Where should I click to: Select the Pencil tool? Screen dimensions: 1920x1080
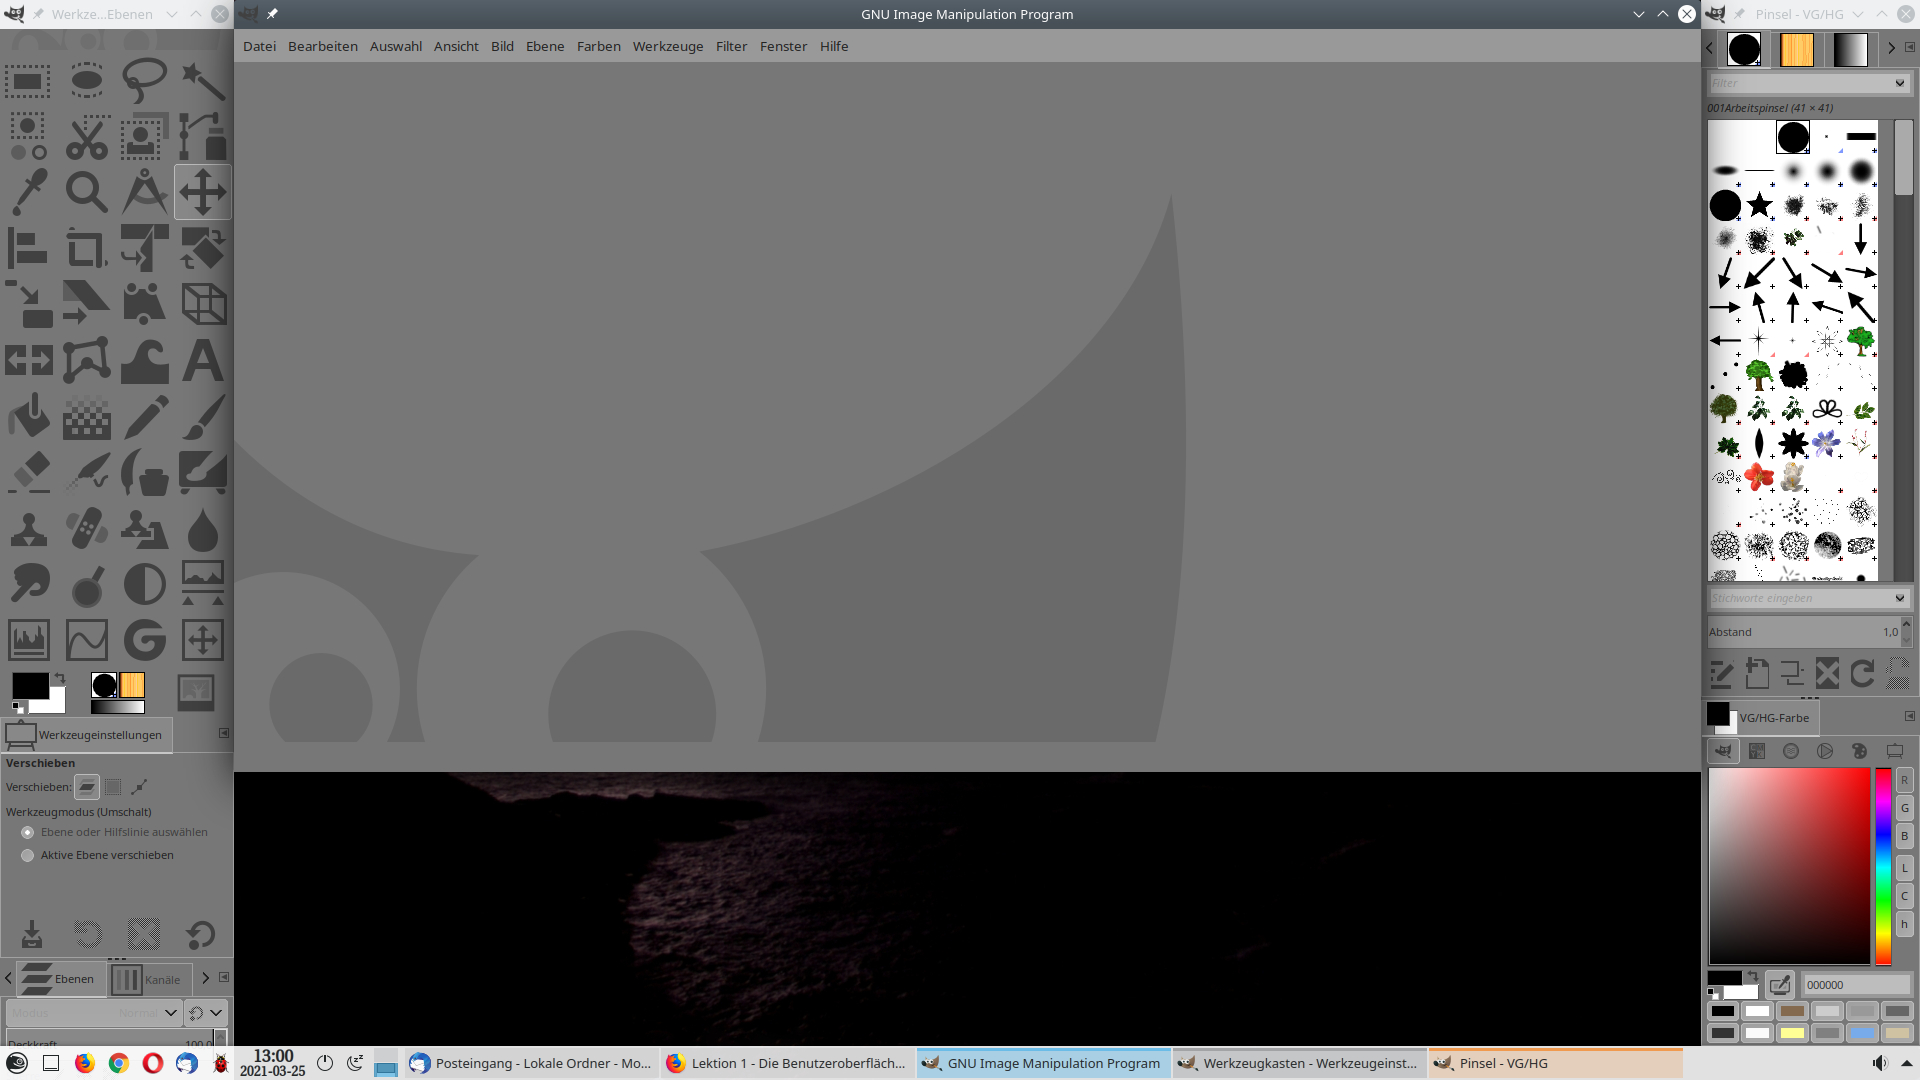tap(145, 417)
